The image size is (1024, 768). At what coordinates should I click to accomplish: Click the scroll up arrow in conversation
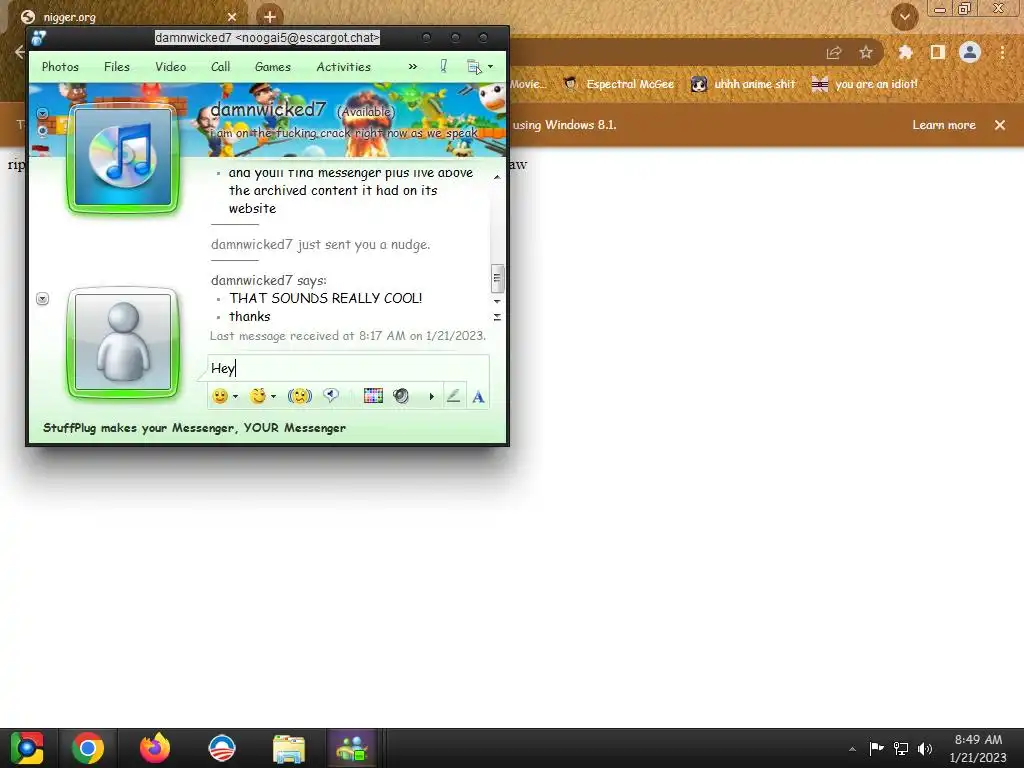click(497, 177)
